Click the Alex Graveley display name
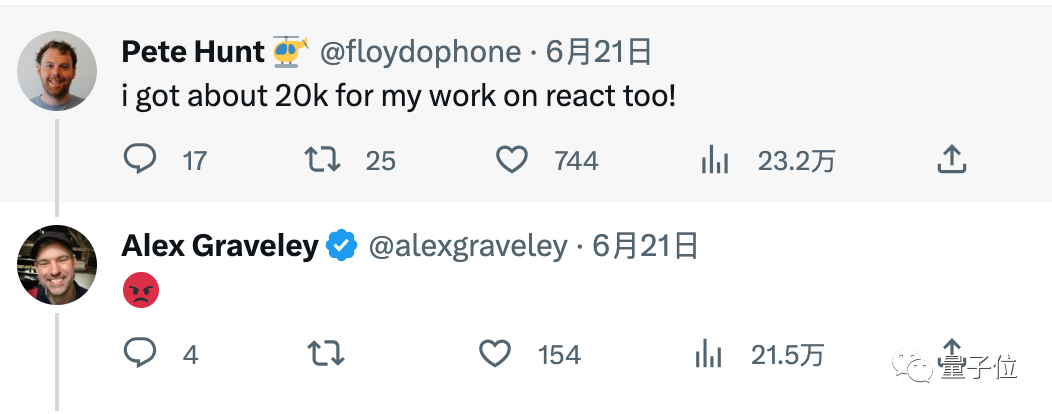This screenshot has height=414, width=1052. pyautogui.click(x=219, y=245)
